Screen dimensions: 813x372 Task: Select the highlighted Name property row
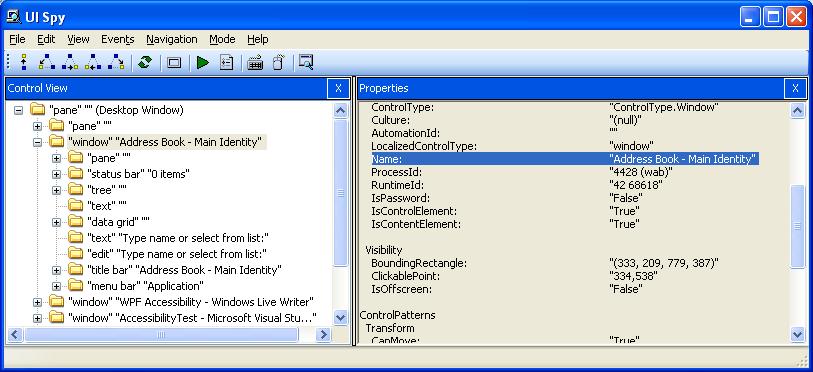click(x=565, y=159)
